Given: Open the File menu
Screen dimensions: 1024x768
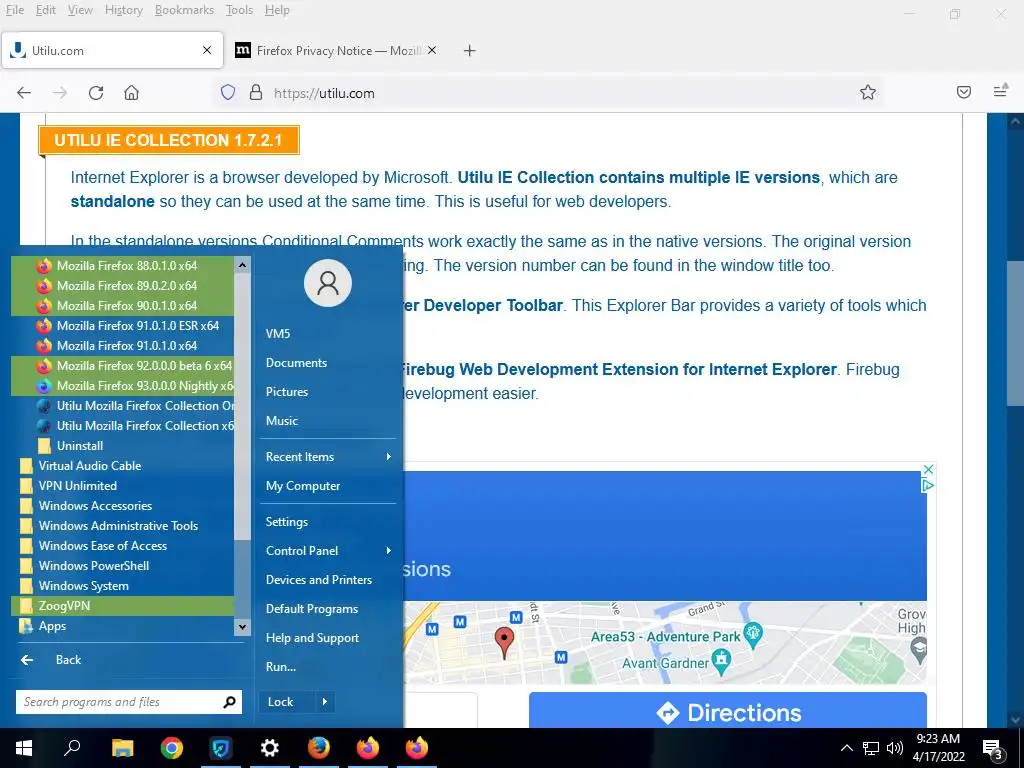Looking at the screenshot, I should (14, 10).
